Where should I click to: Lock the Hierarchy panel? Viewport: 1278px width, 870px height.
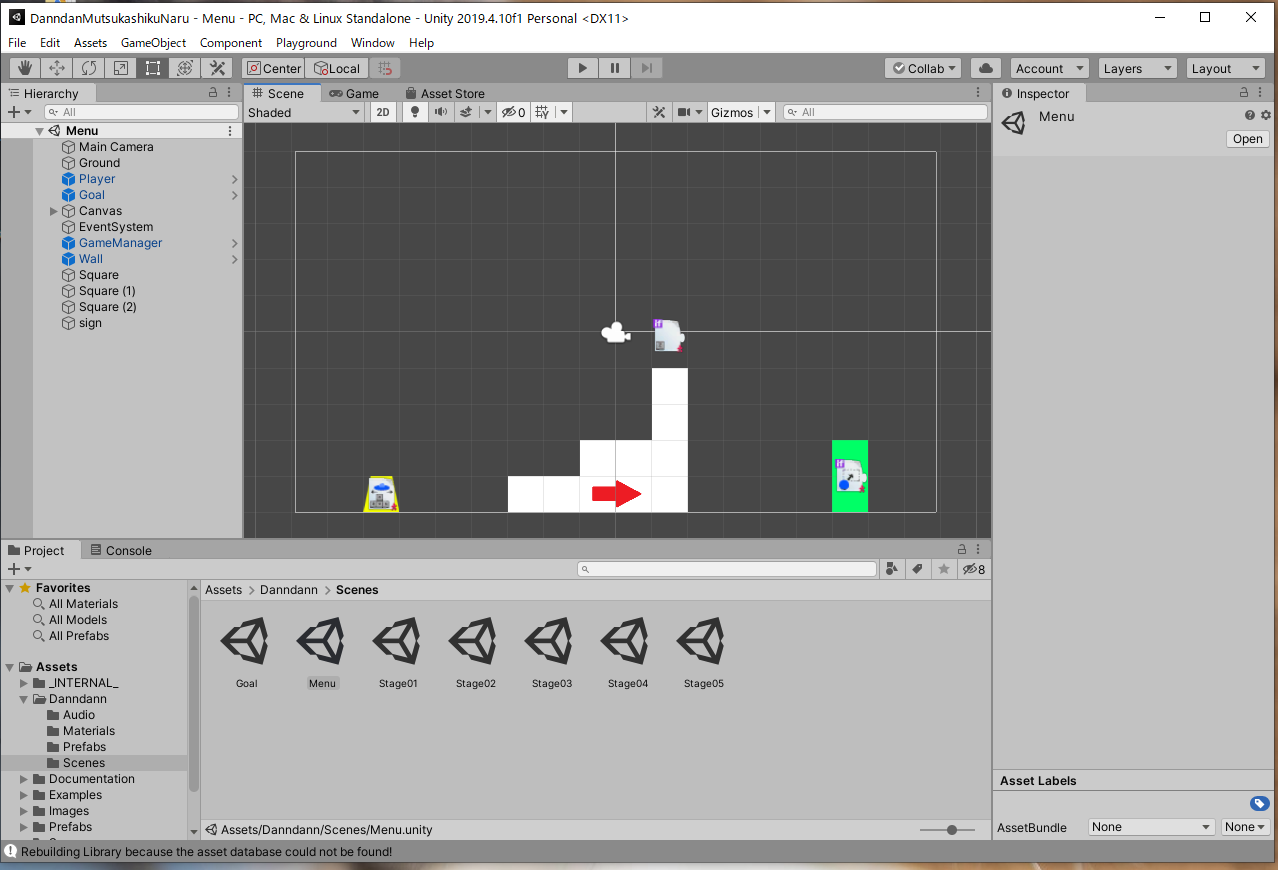(x=213, y=92)
